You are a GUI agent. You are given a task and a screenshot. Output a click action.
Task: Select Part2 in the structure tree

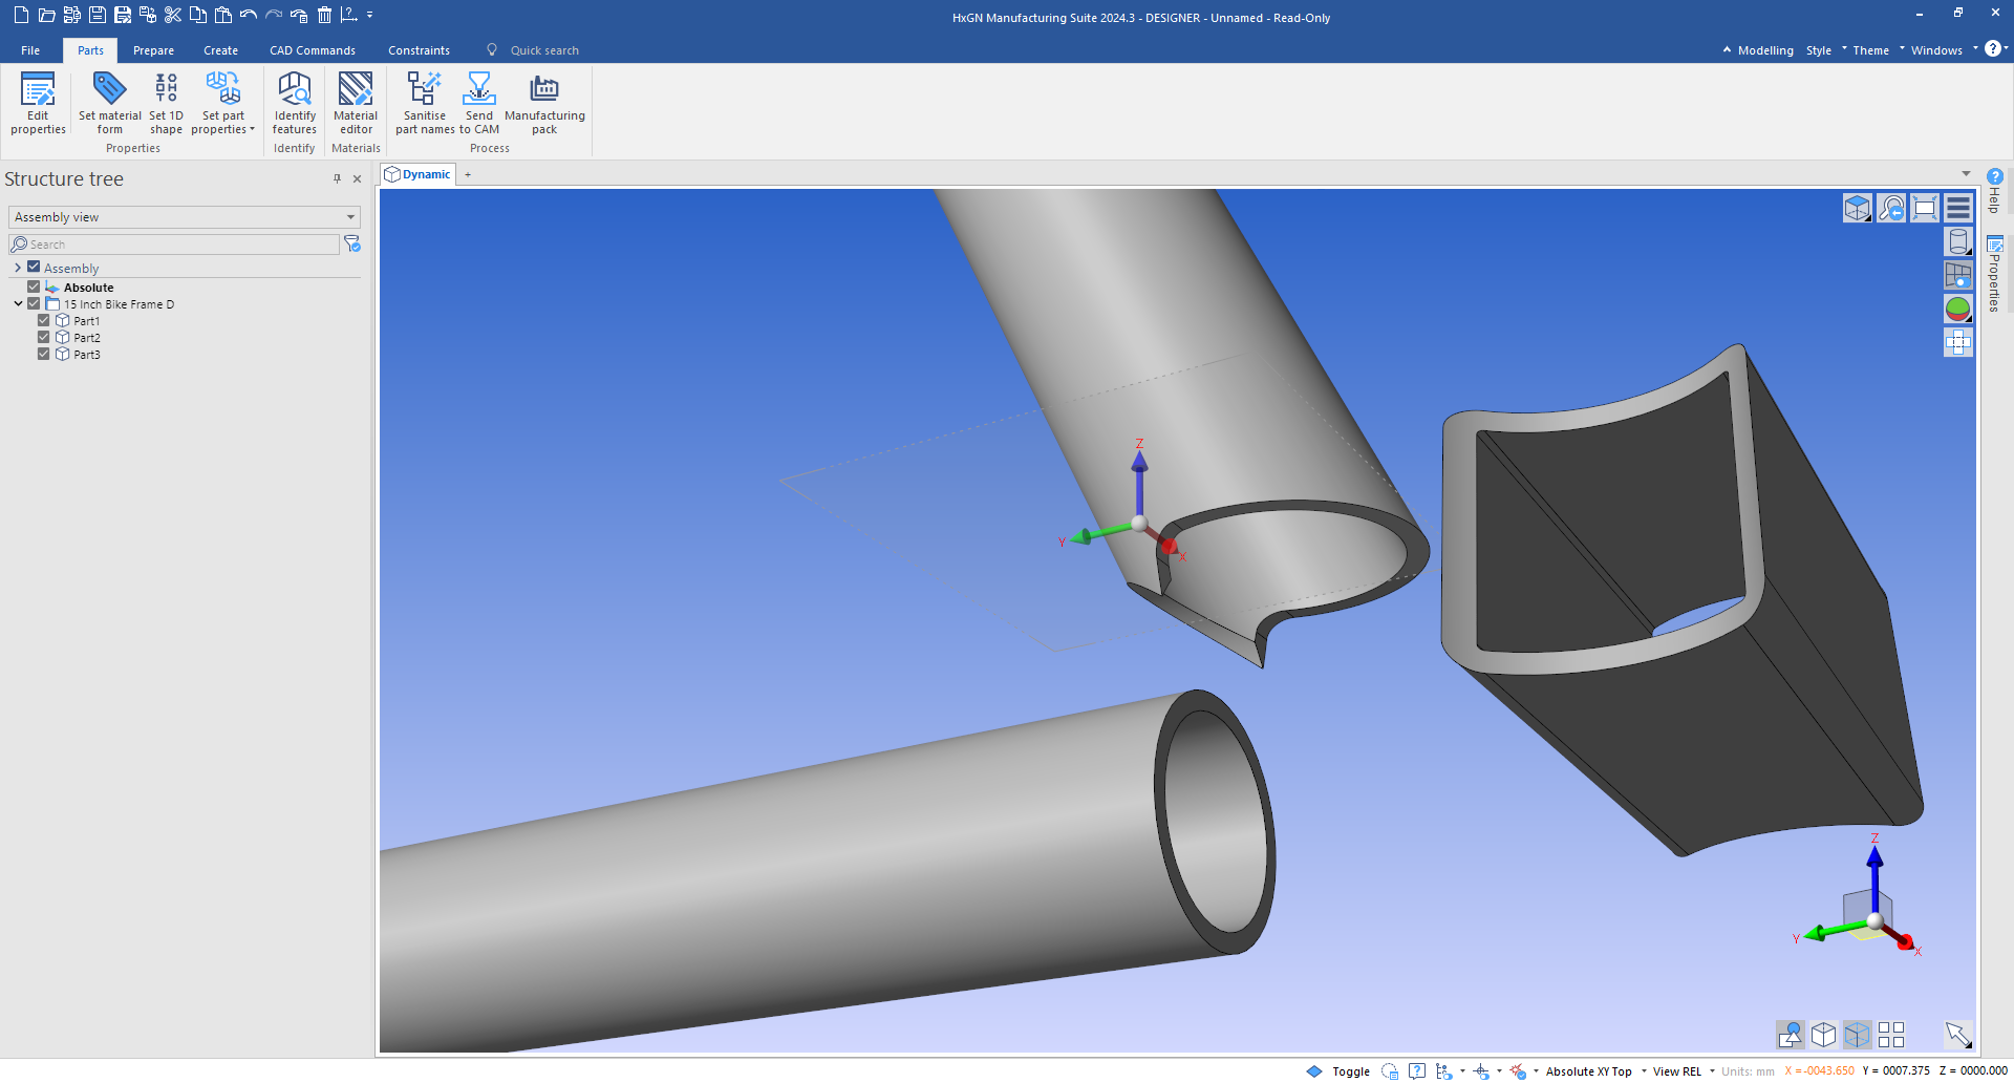point(86,338)
